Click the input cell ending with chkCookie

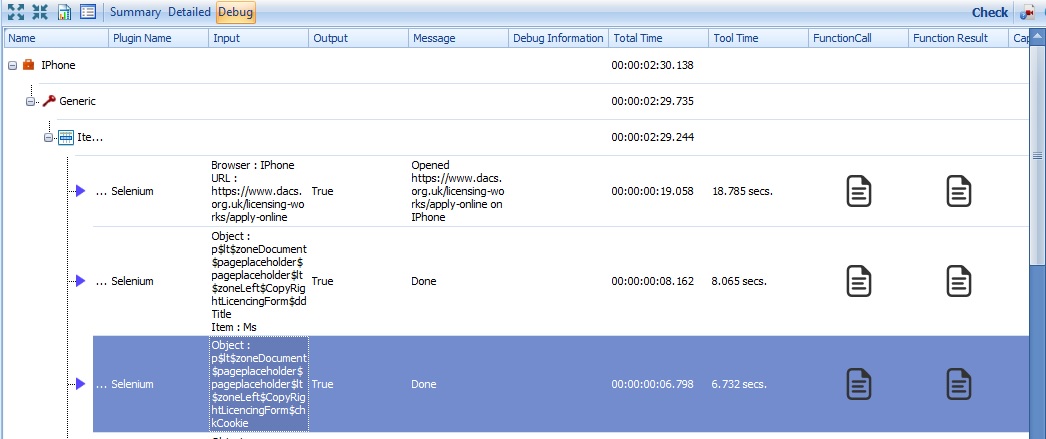tap(259, 384)
